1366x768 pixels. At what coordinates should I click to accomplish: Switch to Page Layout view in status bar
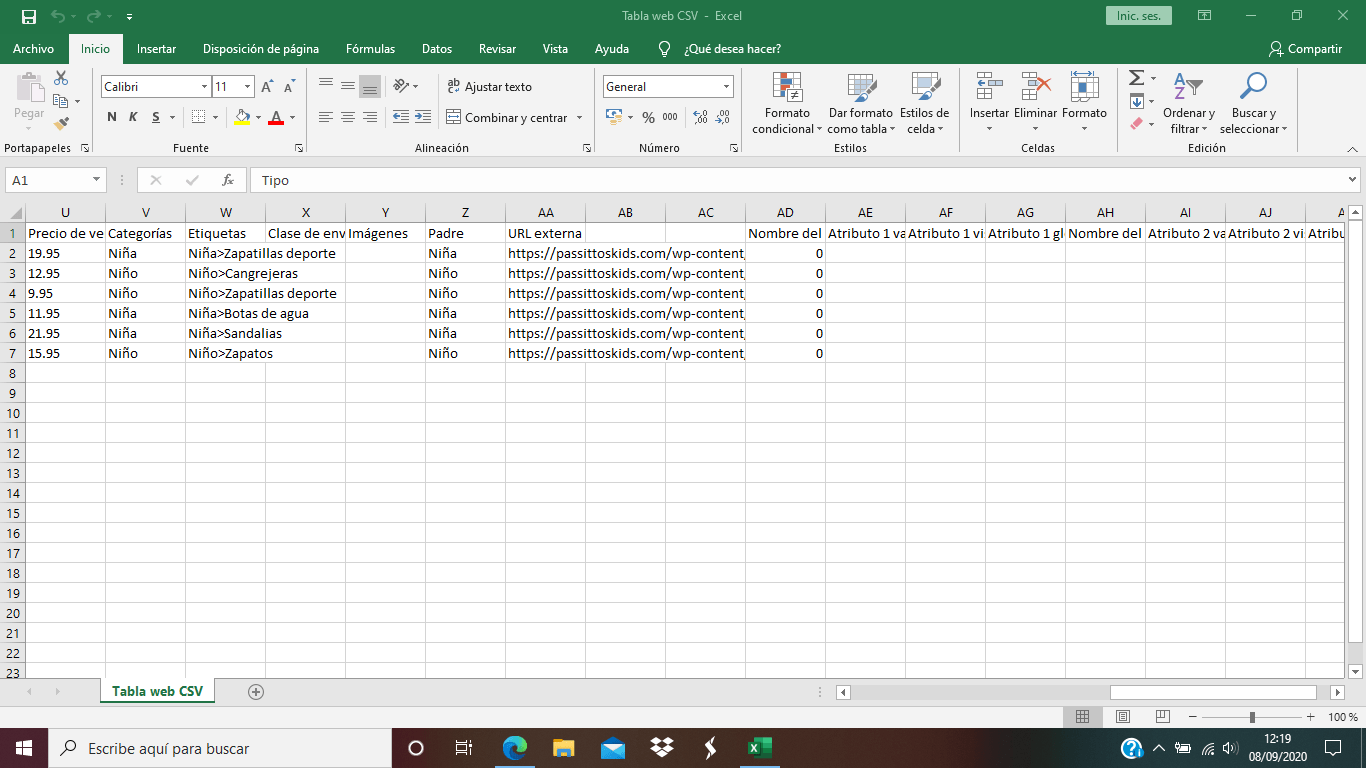1123,717
